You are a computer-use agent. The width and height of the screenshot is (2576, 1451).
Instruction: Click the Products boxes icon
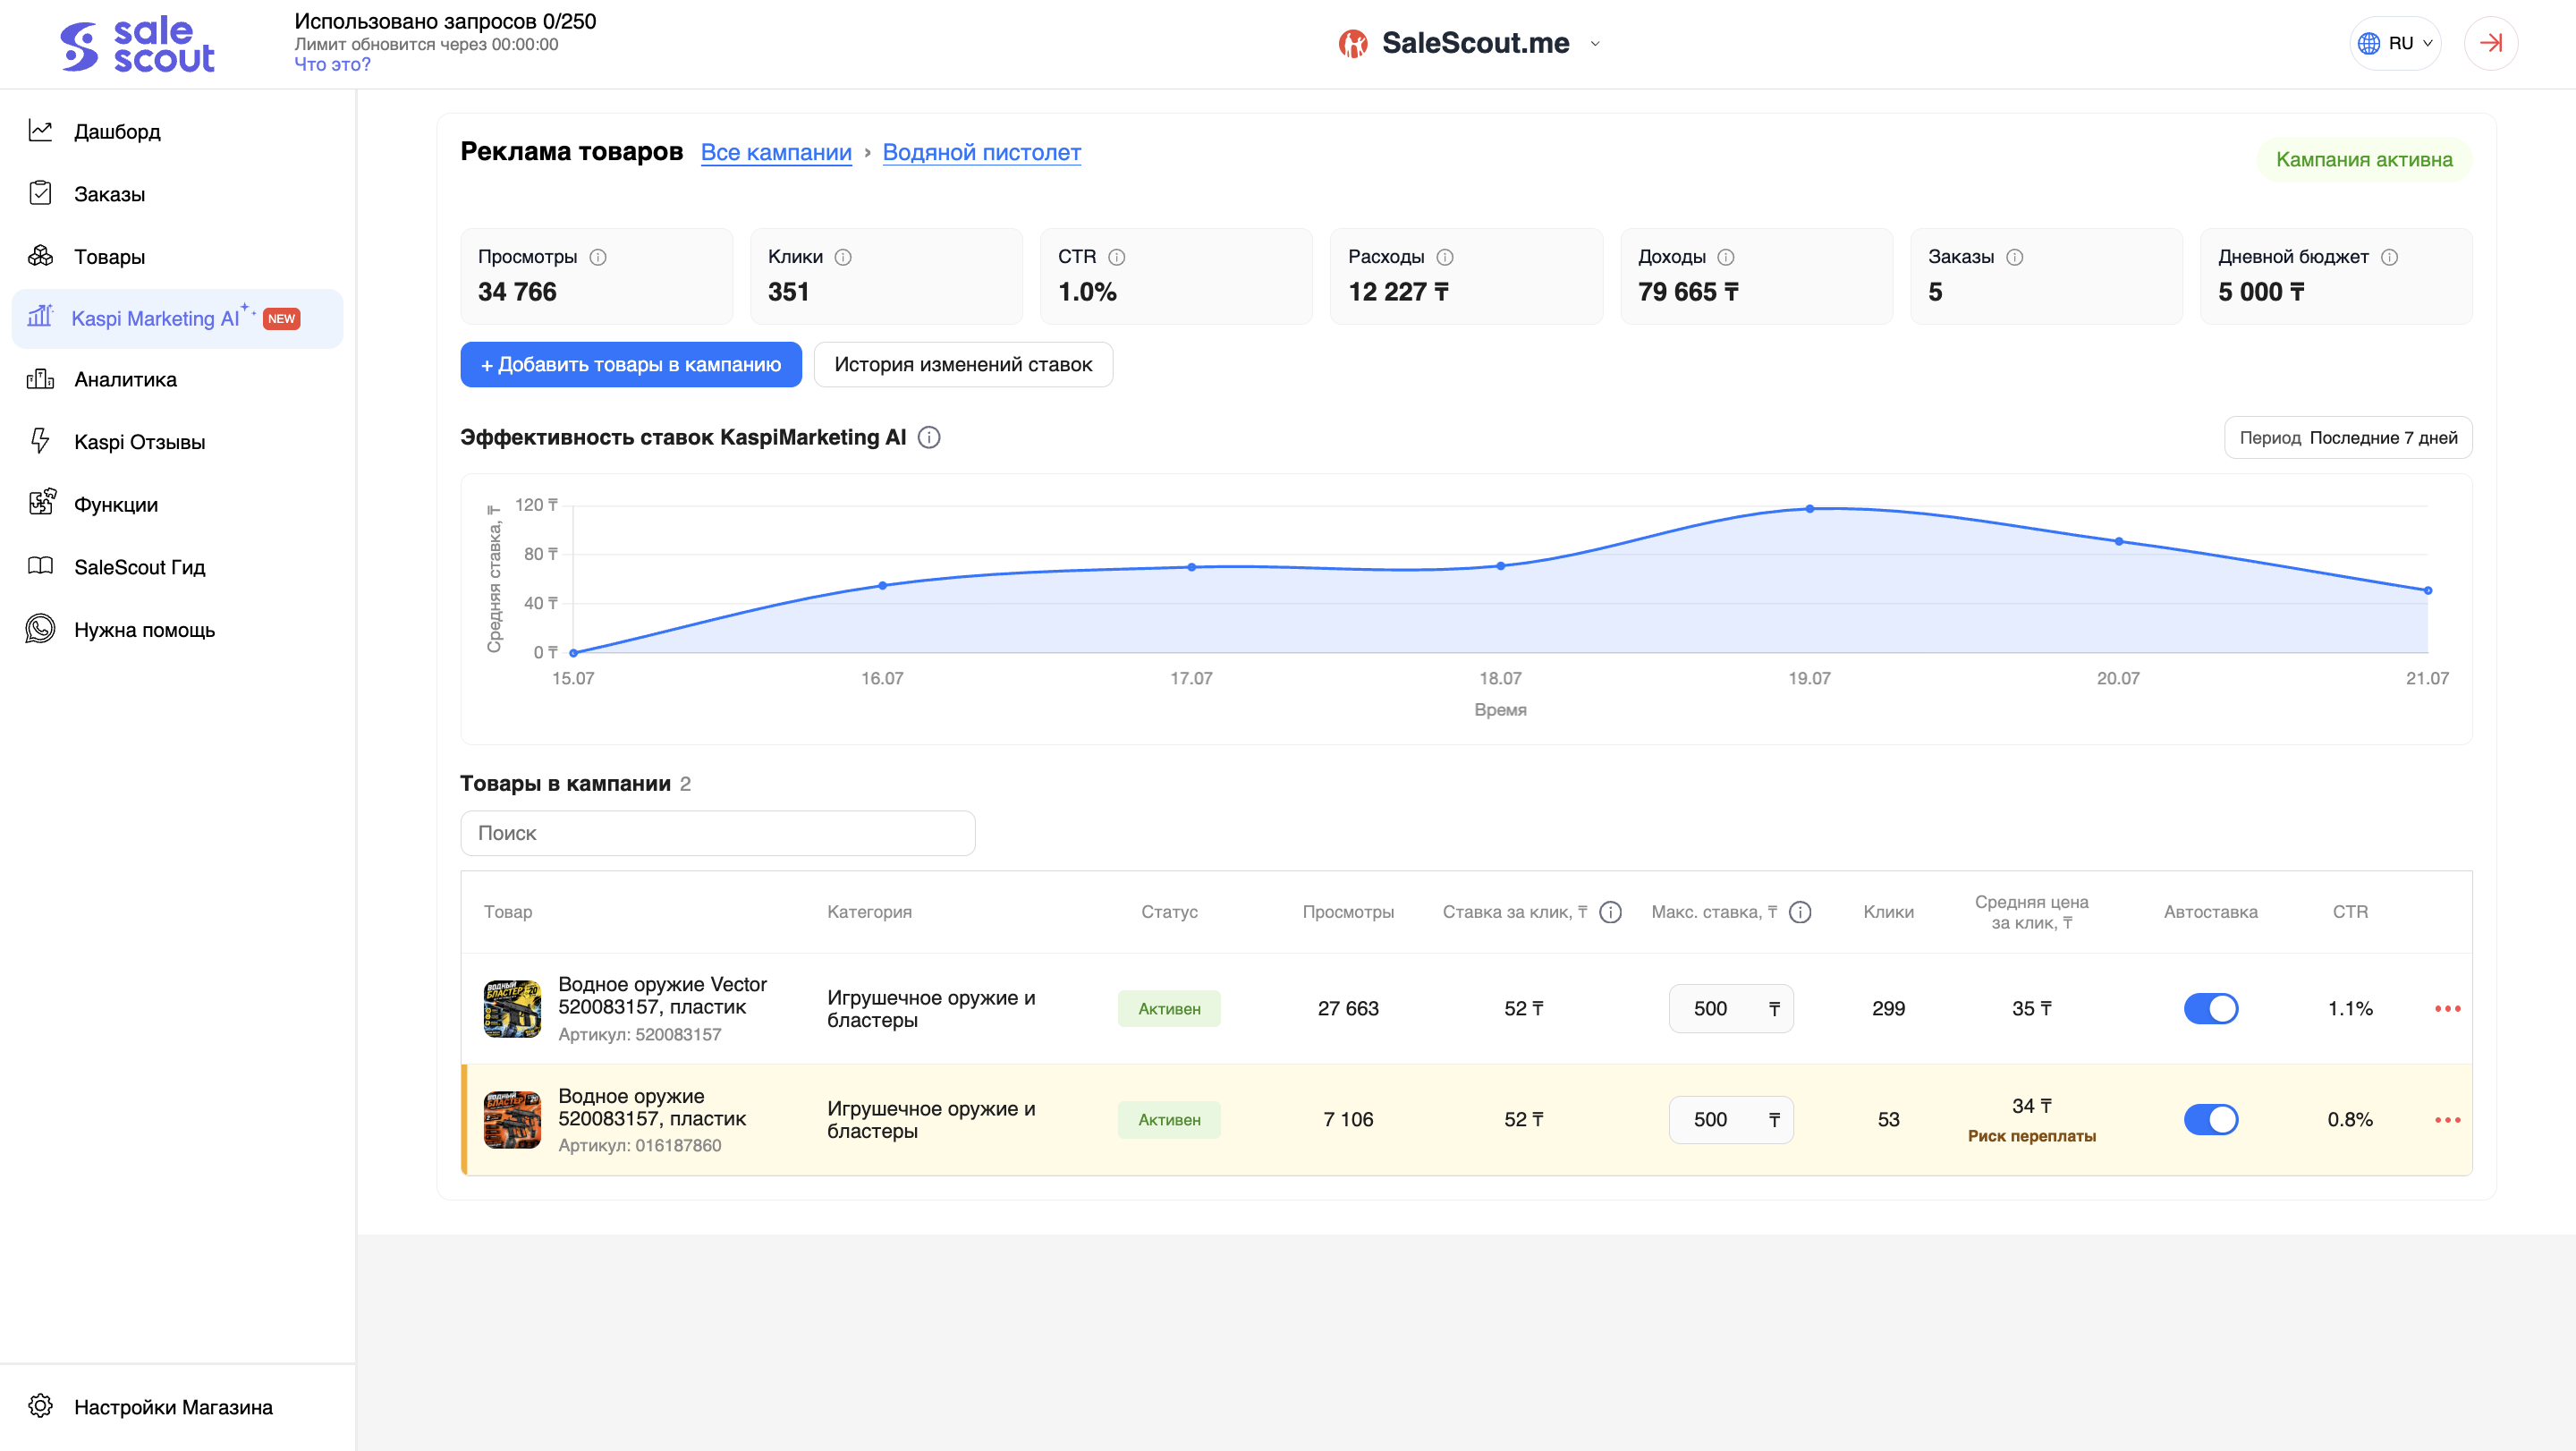[x=40, y=256]
